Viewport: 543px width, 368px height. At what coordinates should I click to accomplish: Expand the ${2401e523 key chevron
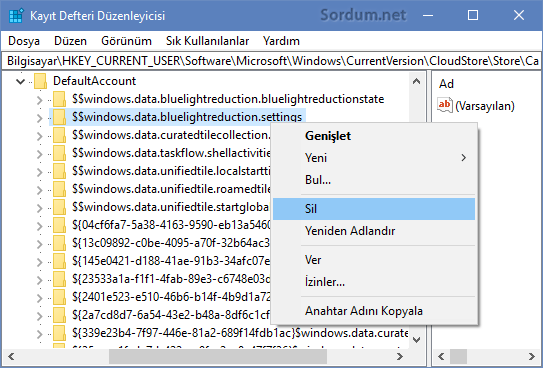[x=39, y=298]
